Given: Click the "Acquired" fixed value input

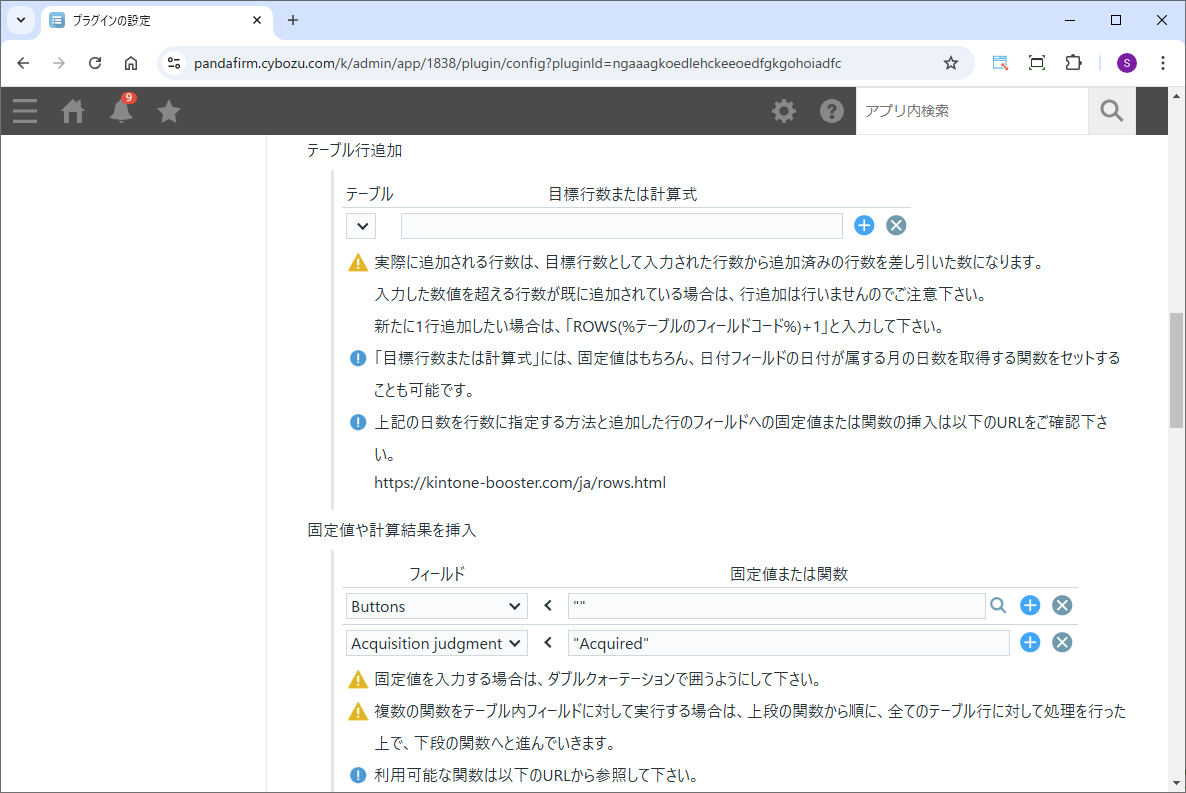Looking at the screenshot, I should point(788,643).
